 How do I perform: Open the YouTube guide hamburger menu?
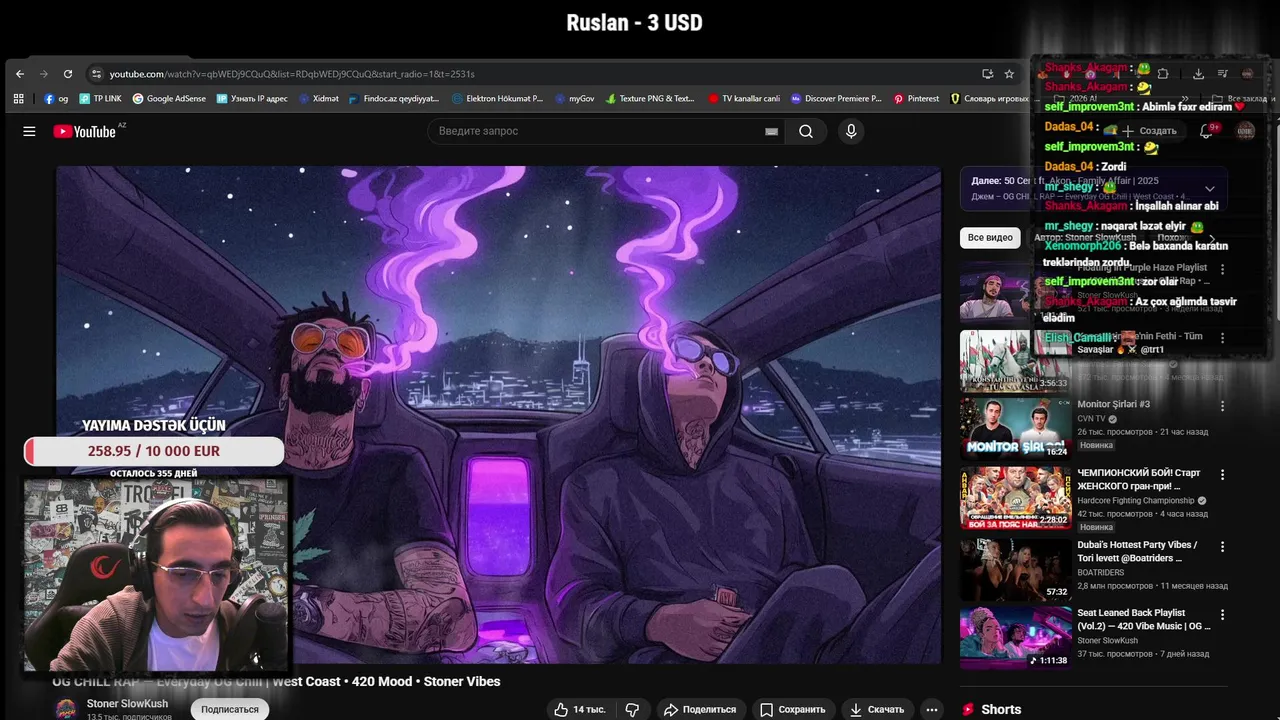(x=29, y=131)
